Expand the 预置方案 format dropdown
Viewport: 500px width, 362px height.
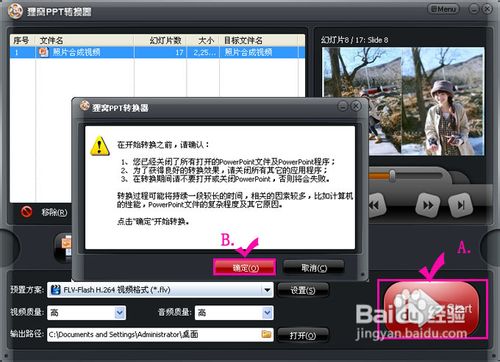pos(267,290)
